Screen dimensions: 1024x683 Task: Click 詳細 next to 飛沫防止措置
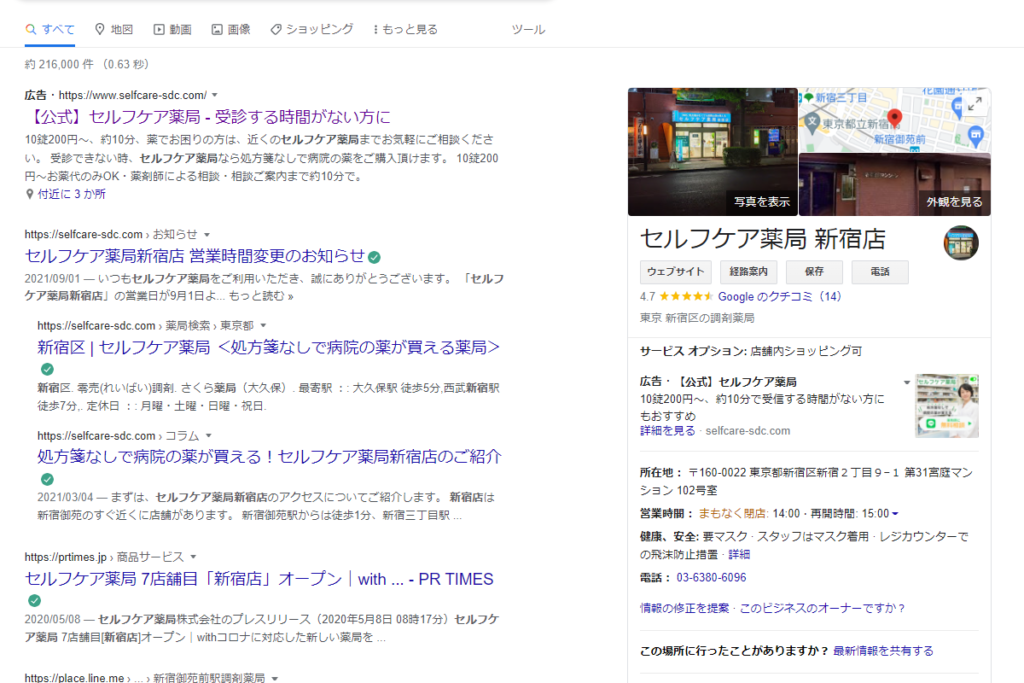click(739, 554)
